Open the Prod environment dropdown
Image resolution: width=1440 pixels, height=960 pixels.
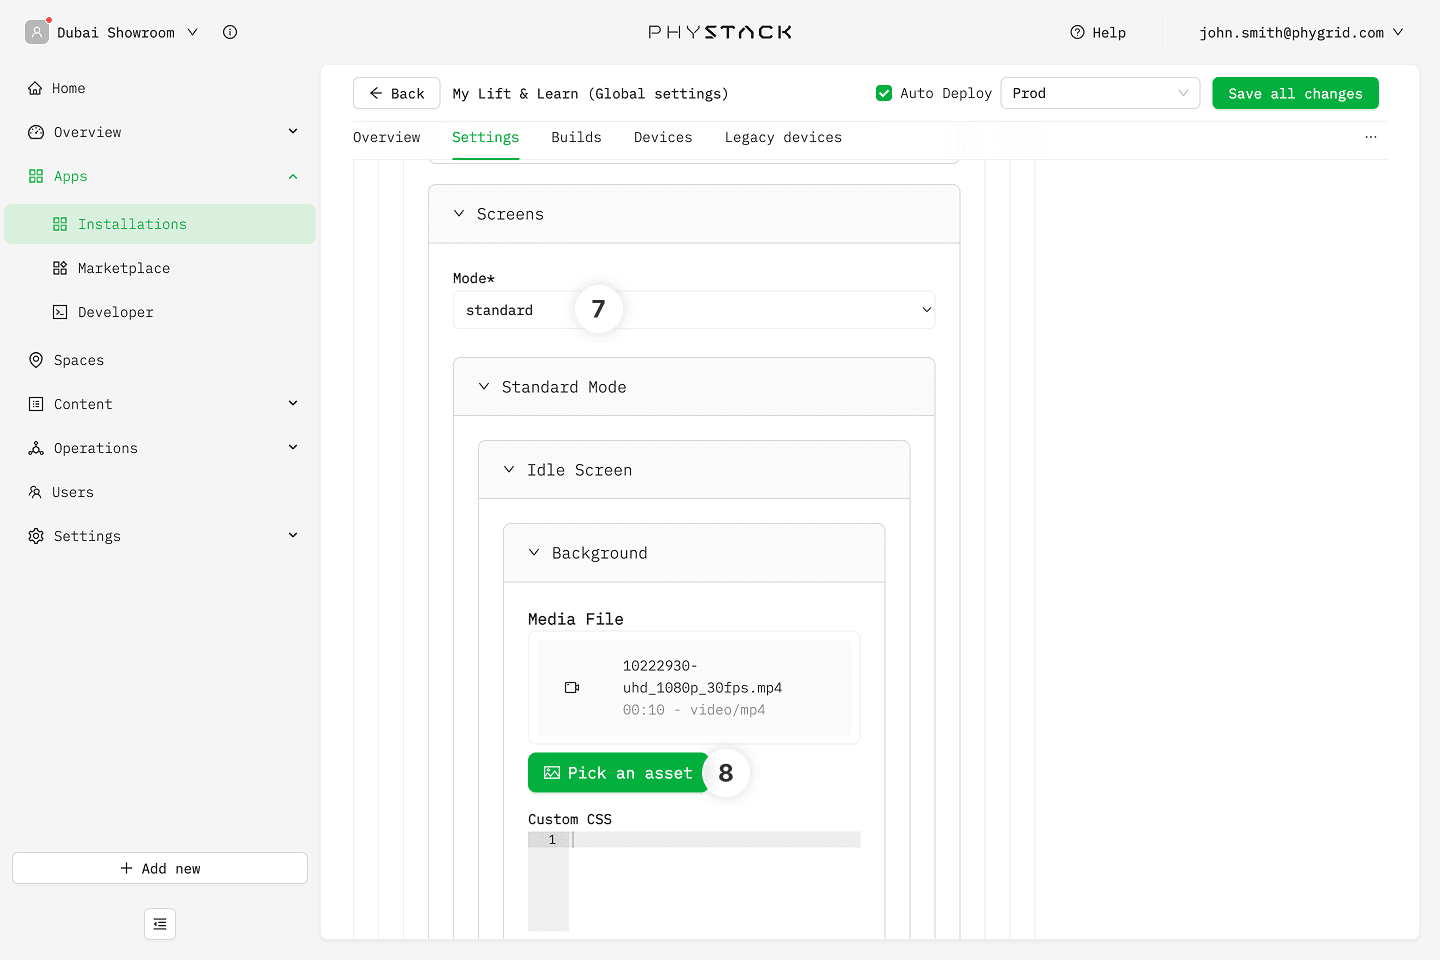(1100, 93)
